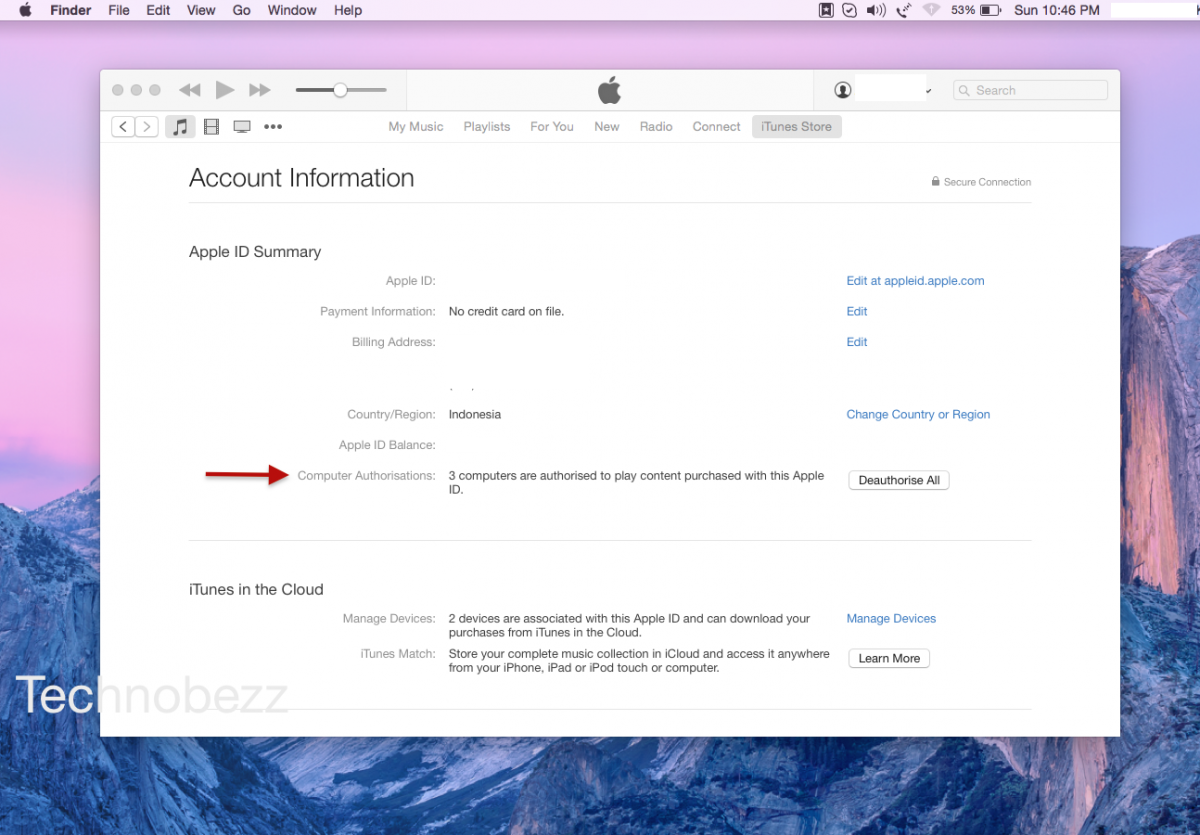Select the iTunes Store tab
The width and height of the screenshot is (1200, 835).
[797, 126]
